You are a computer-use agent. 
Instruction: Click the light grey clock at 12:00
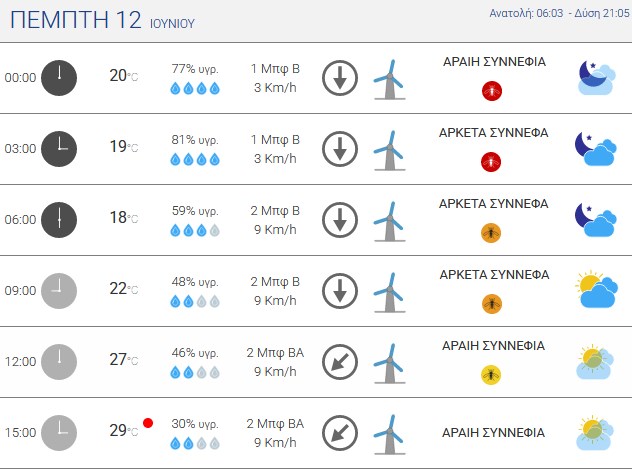click(x=59, y=362)
